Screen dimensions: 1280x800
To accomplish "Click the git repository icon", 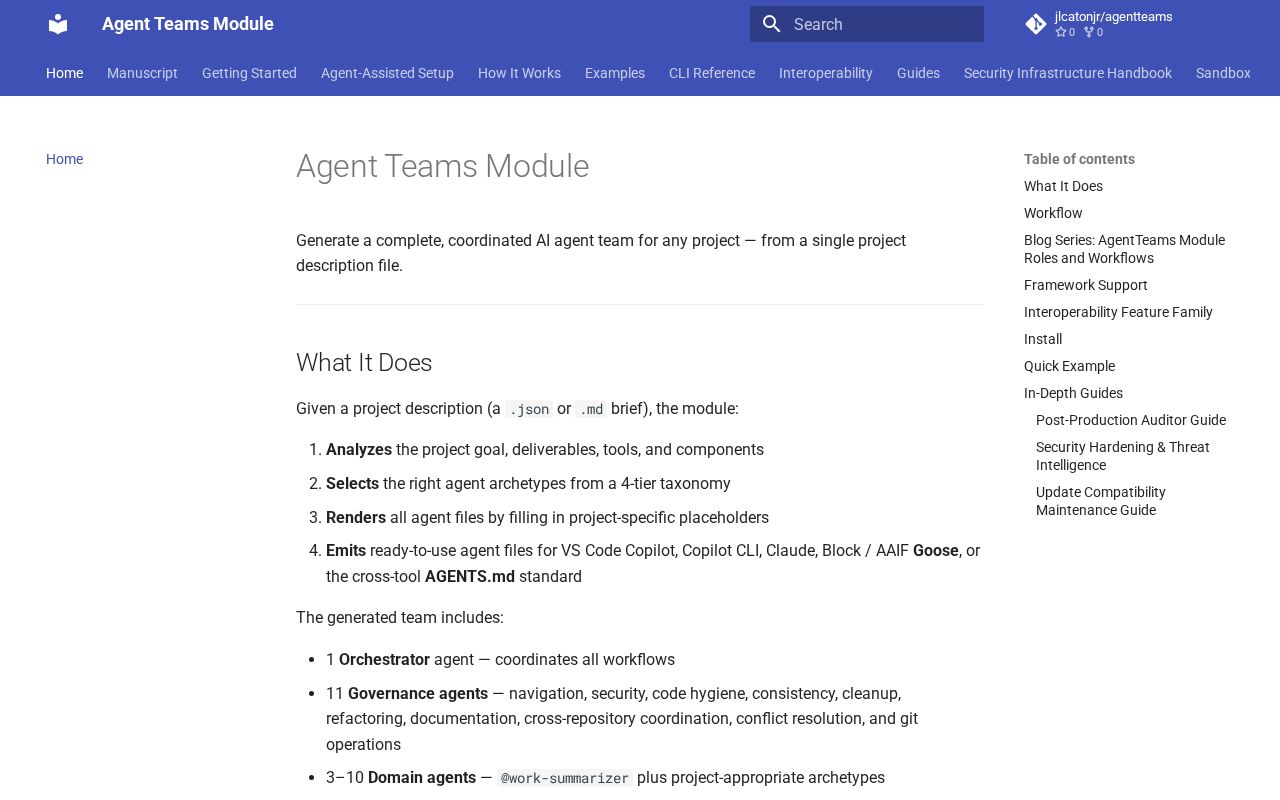I will (1035, 24).
